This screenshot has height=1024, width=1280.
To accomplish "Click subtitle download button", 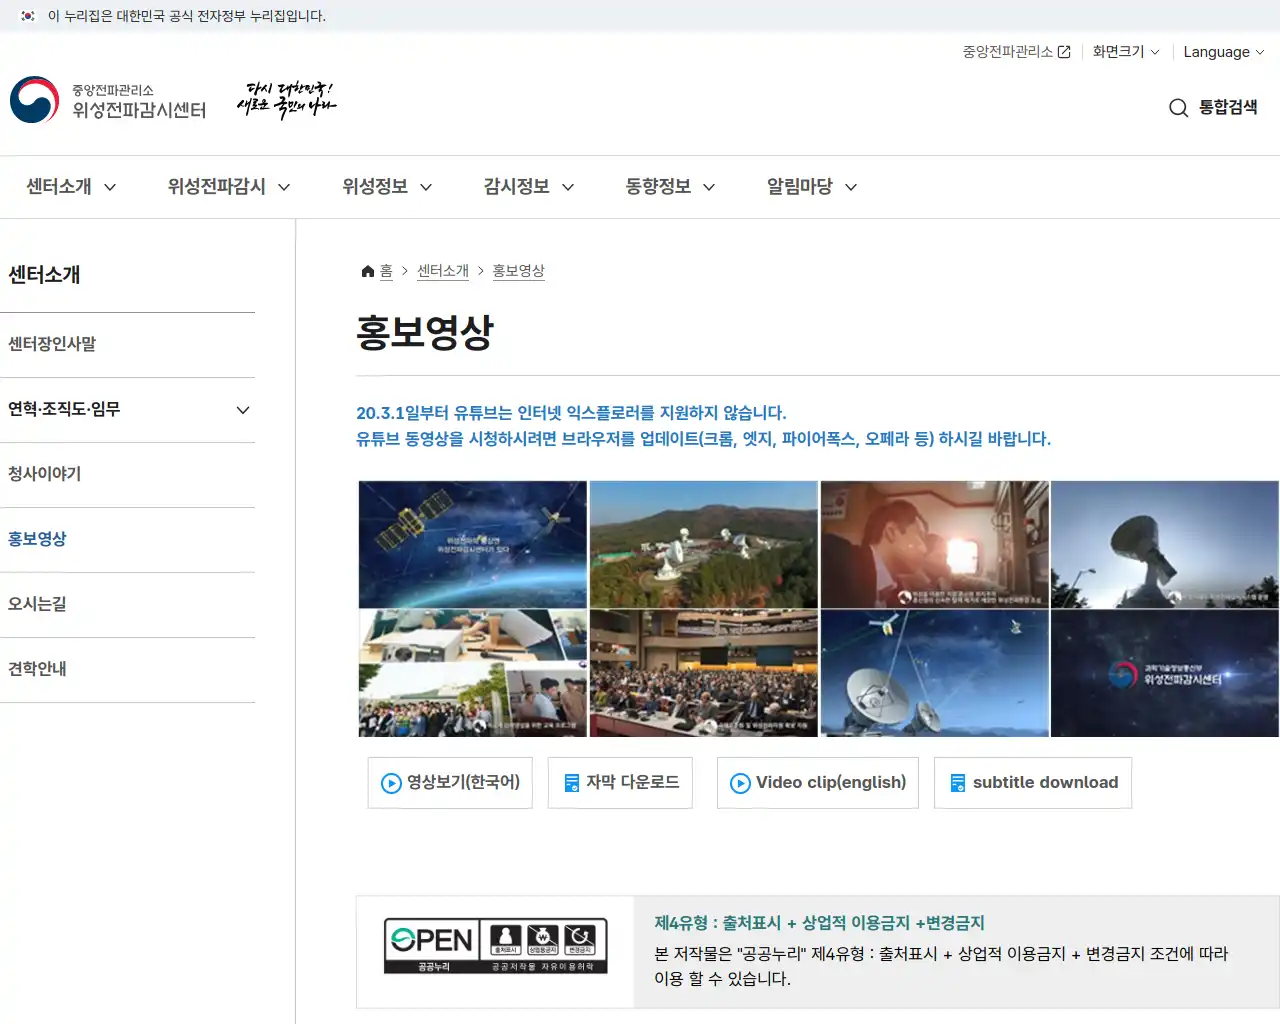I will pyautogui.click(x=1033, y=783).
